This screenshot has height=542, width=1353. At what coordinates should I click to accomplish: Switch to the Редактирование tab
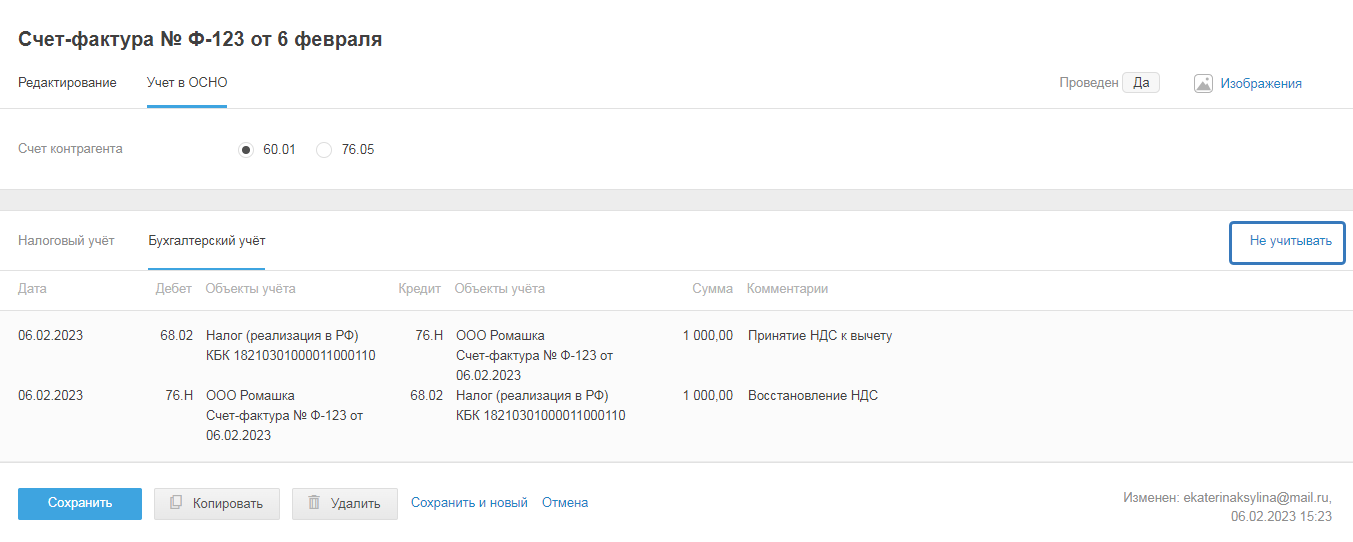point(67,83)
